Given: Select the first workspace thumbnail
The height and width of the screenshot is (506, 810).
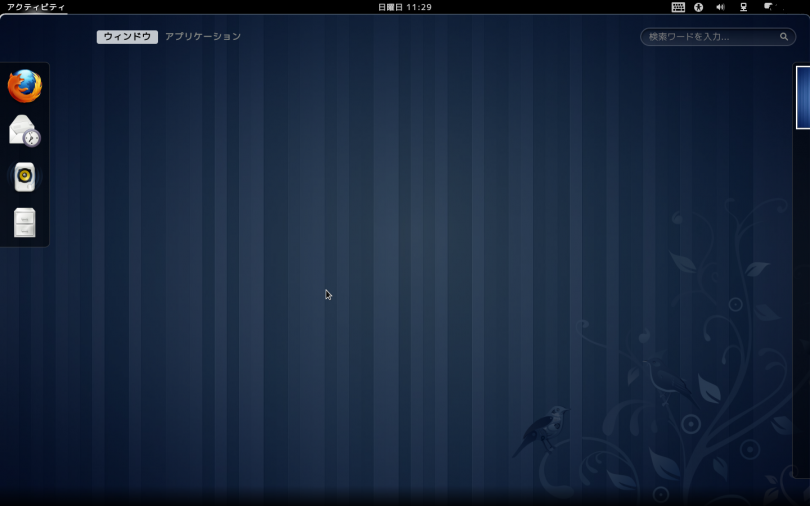Looking at the screenshot, I should pos(802,97).
